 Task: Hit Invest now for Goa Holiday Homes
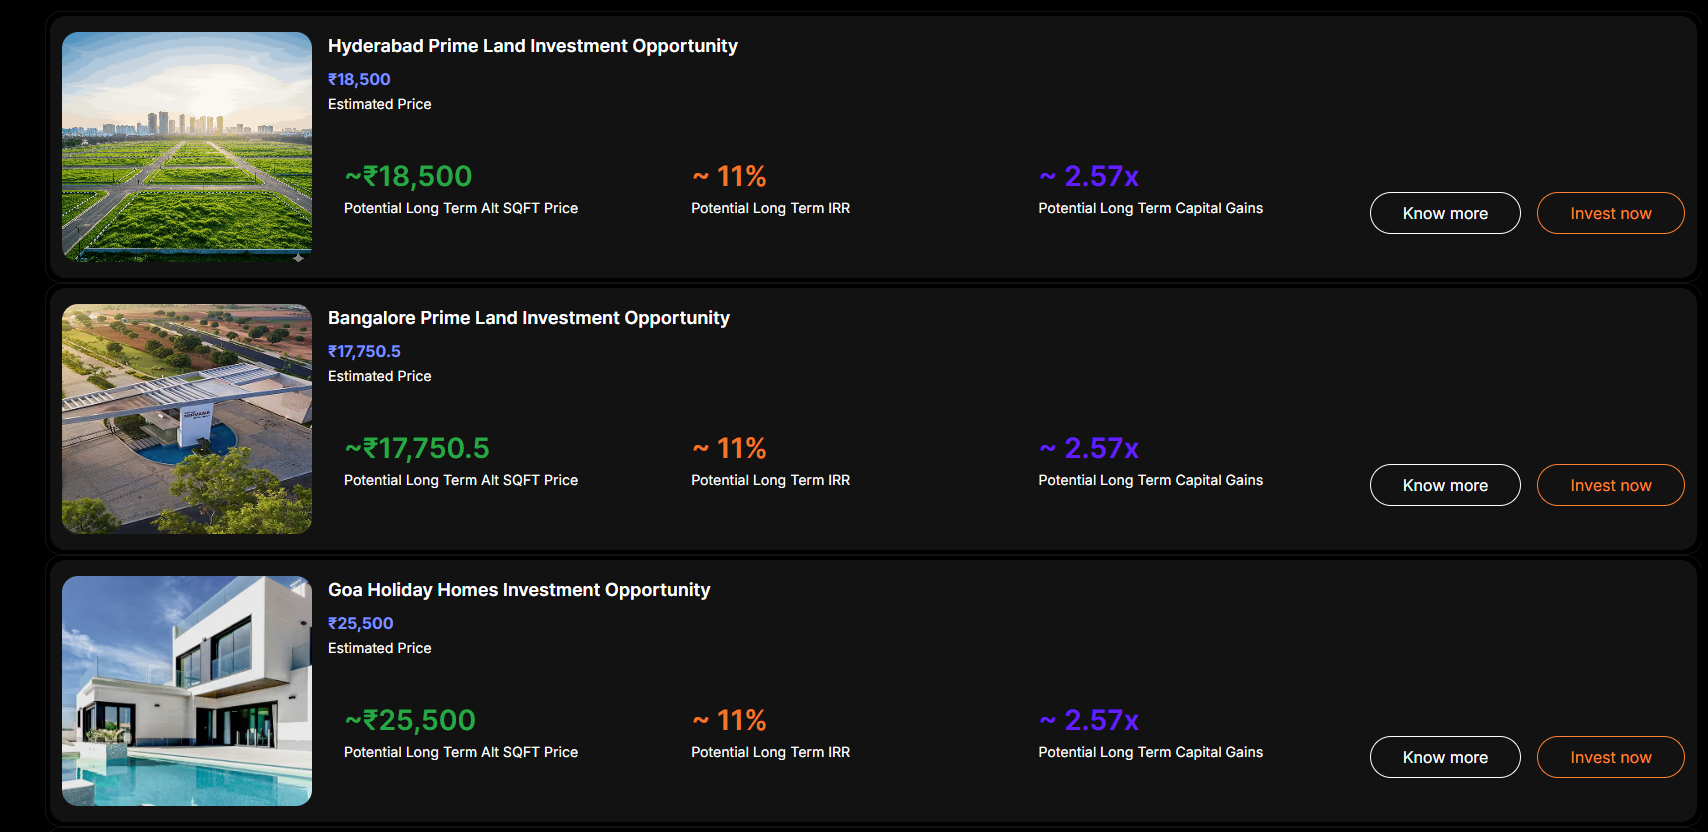[x=1610, y=757]
